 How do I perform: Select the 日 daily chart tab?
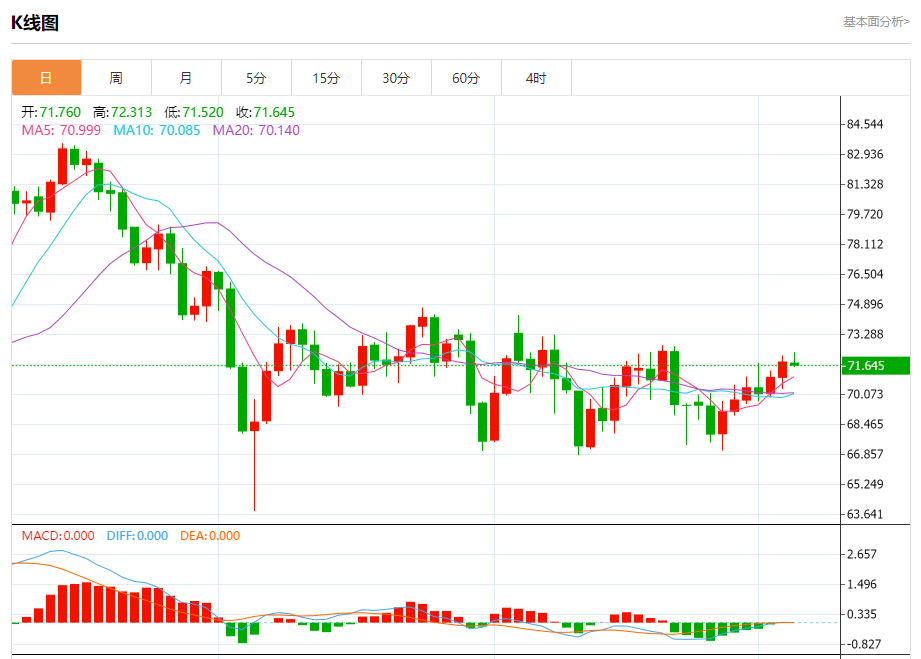[x=46, y=78]
